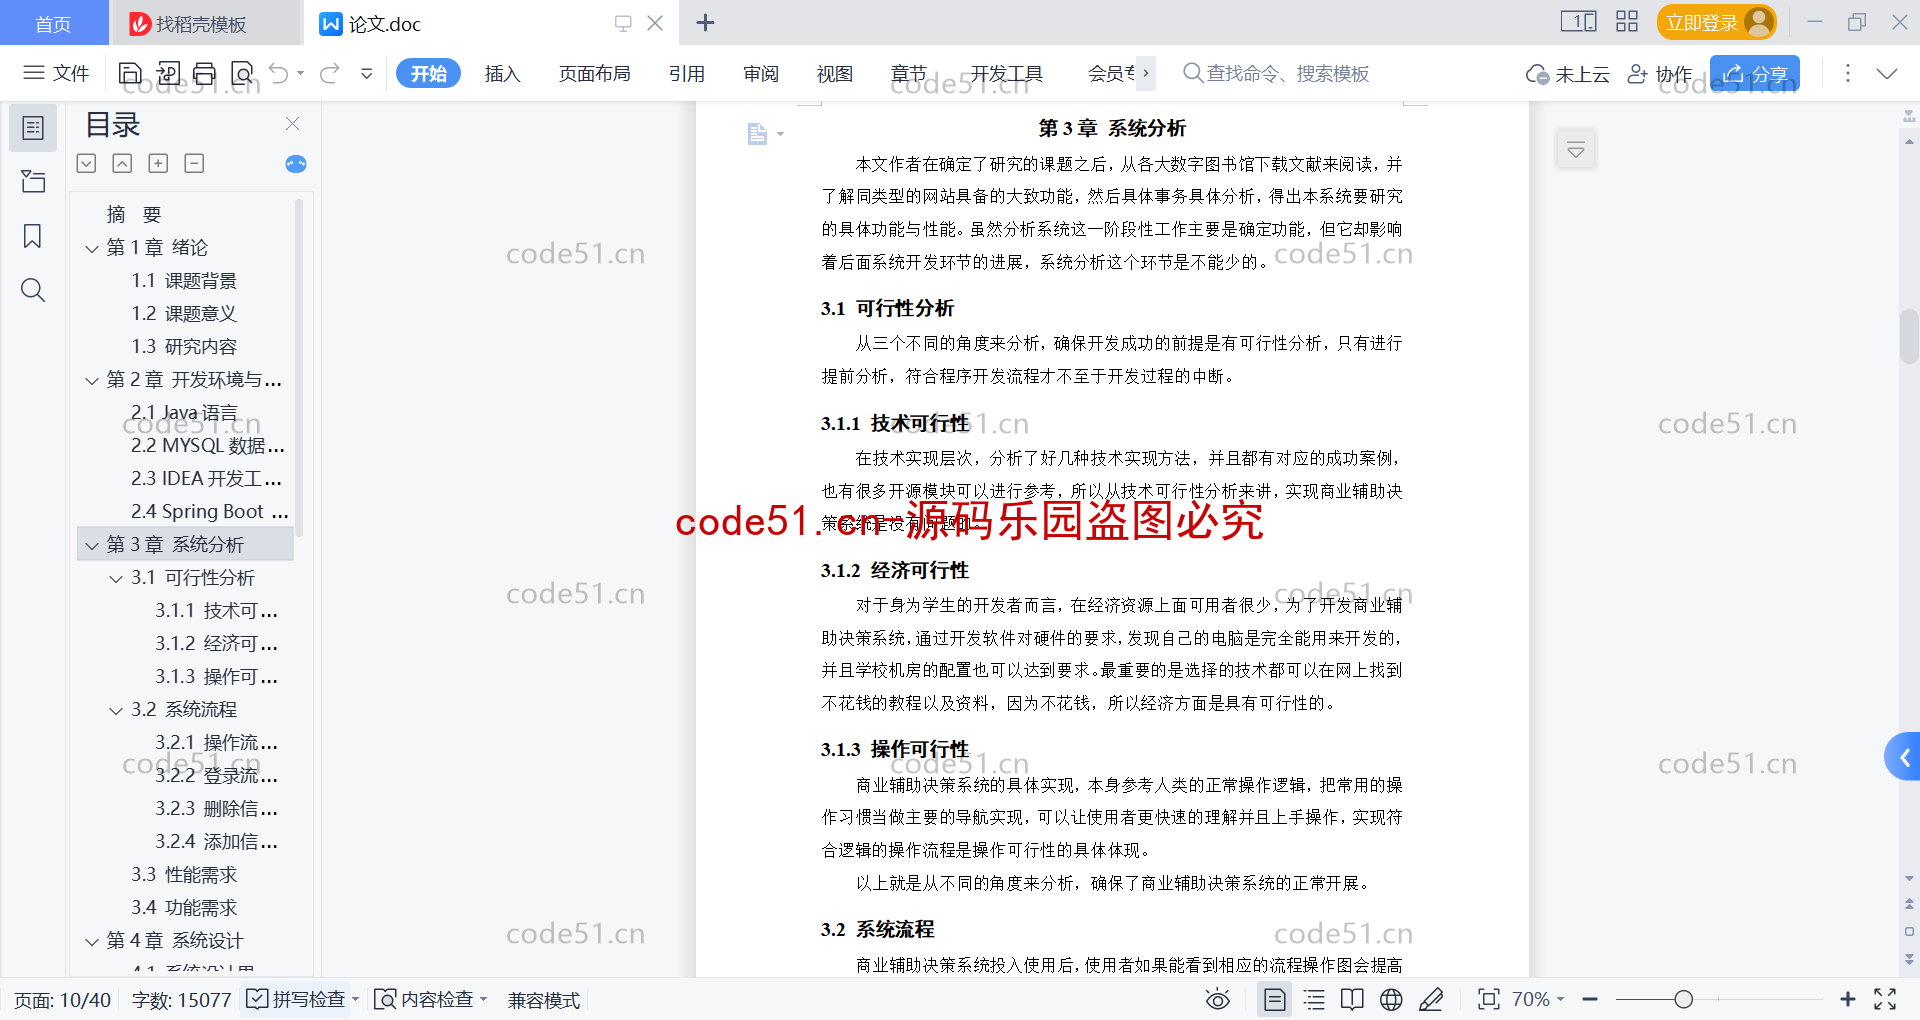Screen dimensions: 1920x1020
Task: Collapse 第1章 绪论 outline node
Action: pyautogui.click(x=92, y=248)
